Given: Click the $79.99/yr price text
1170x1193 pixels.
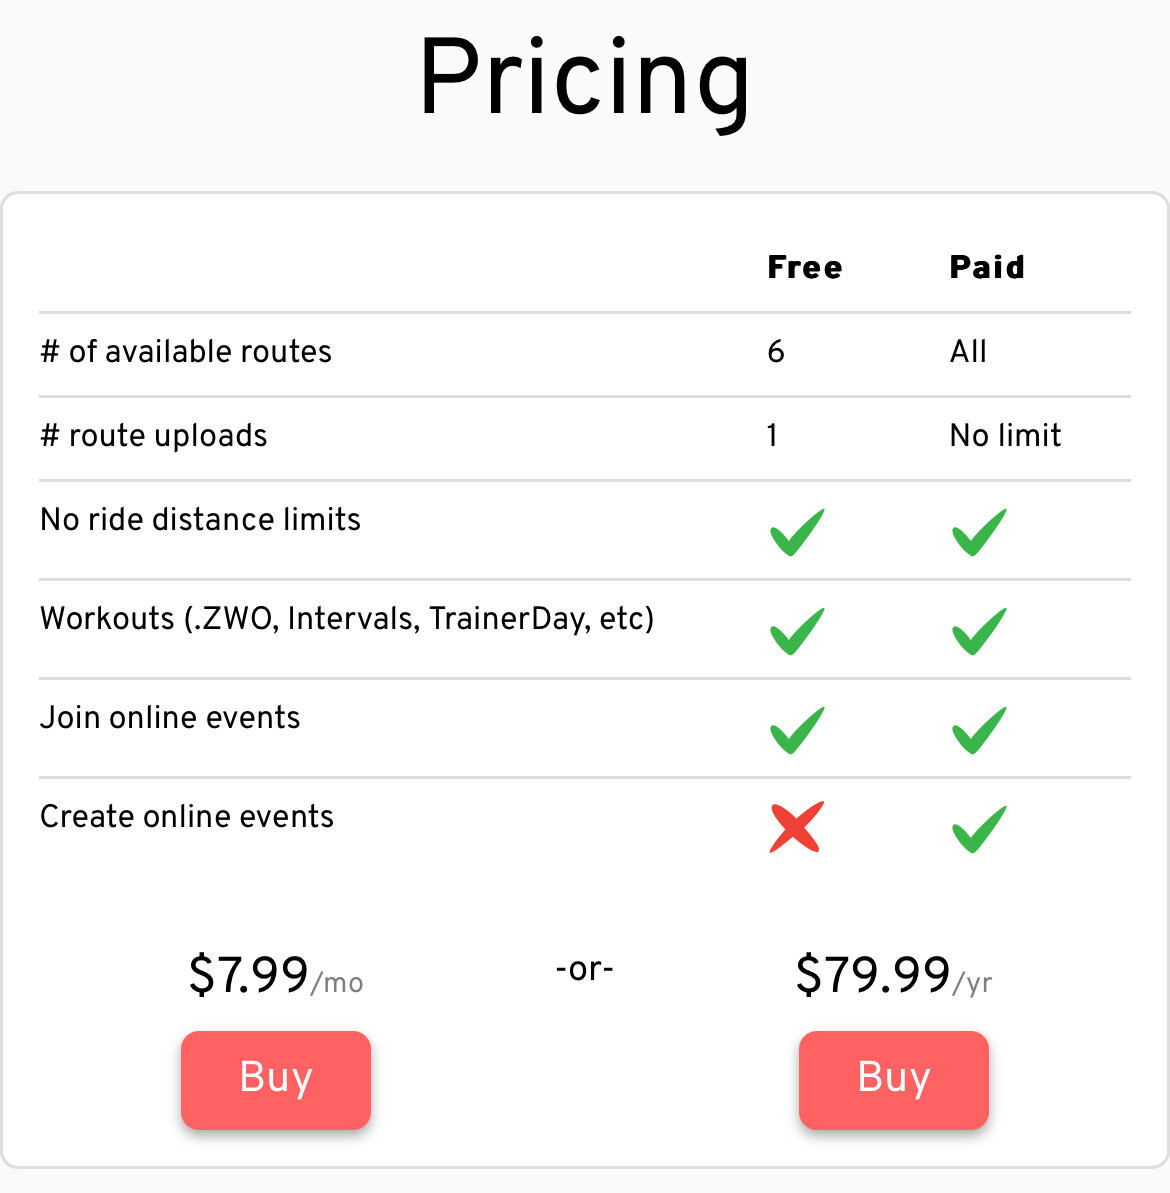Looking at the screenshot, I should 894,975.
